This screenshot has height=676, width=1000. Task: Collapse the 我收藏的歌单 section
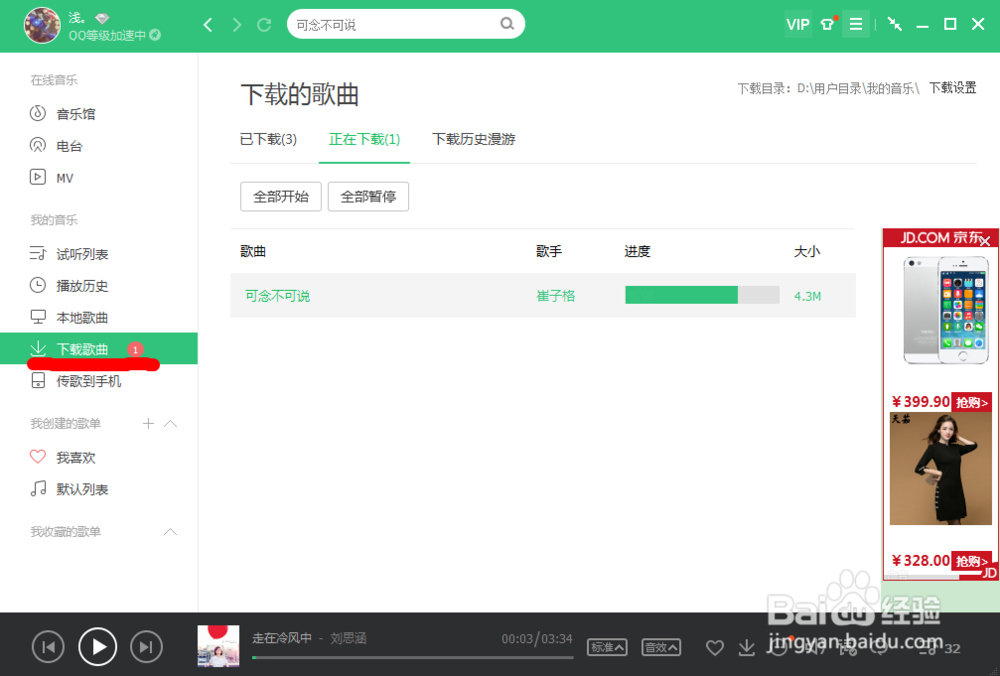coord(170,532)
